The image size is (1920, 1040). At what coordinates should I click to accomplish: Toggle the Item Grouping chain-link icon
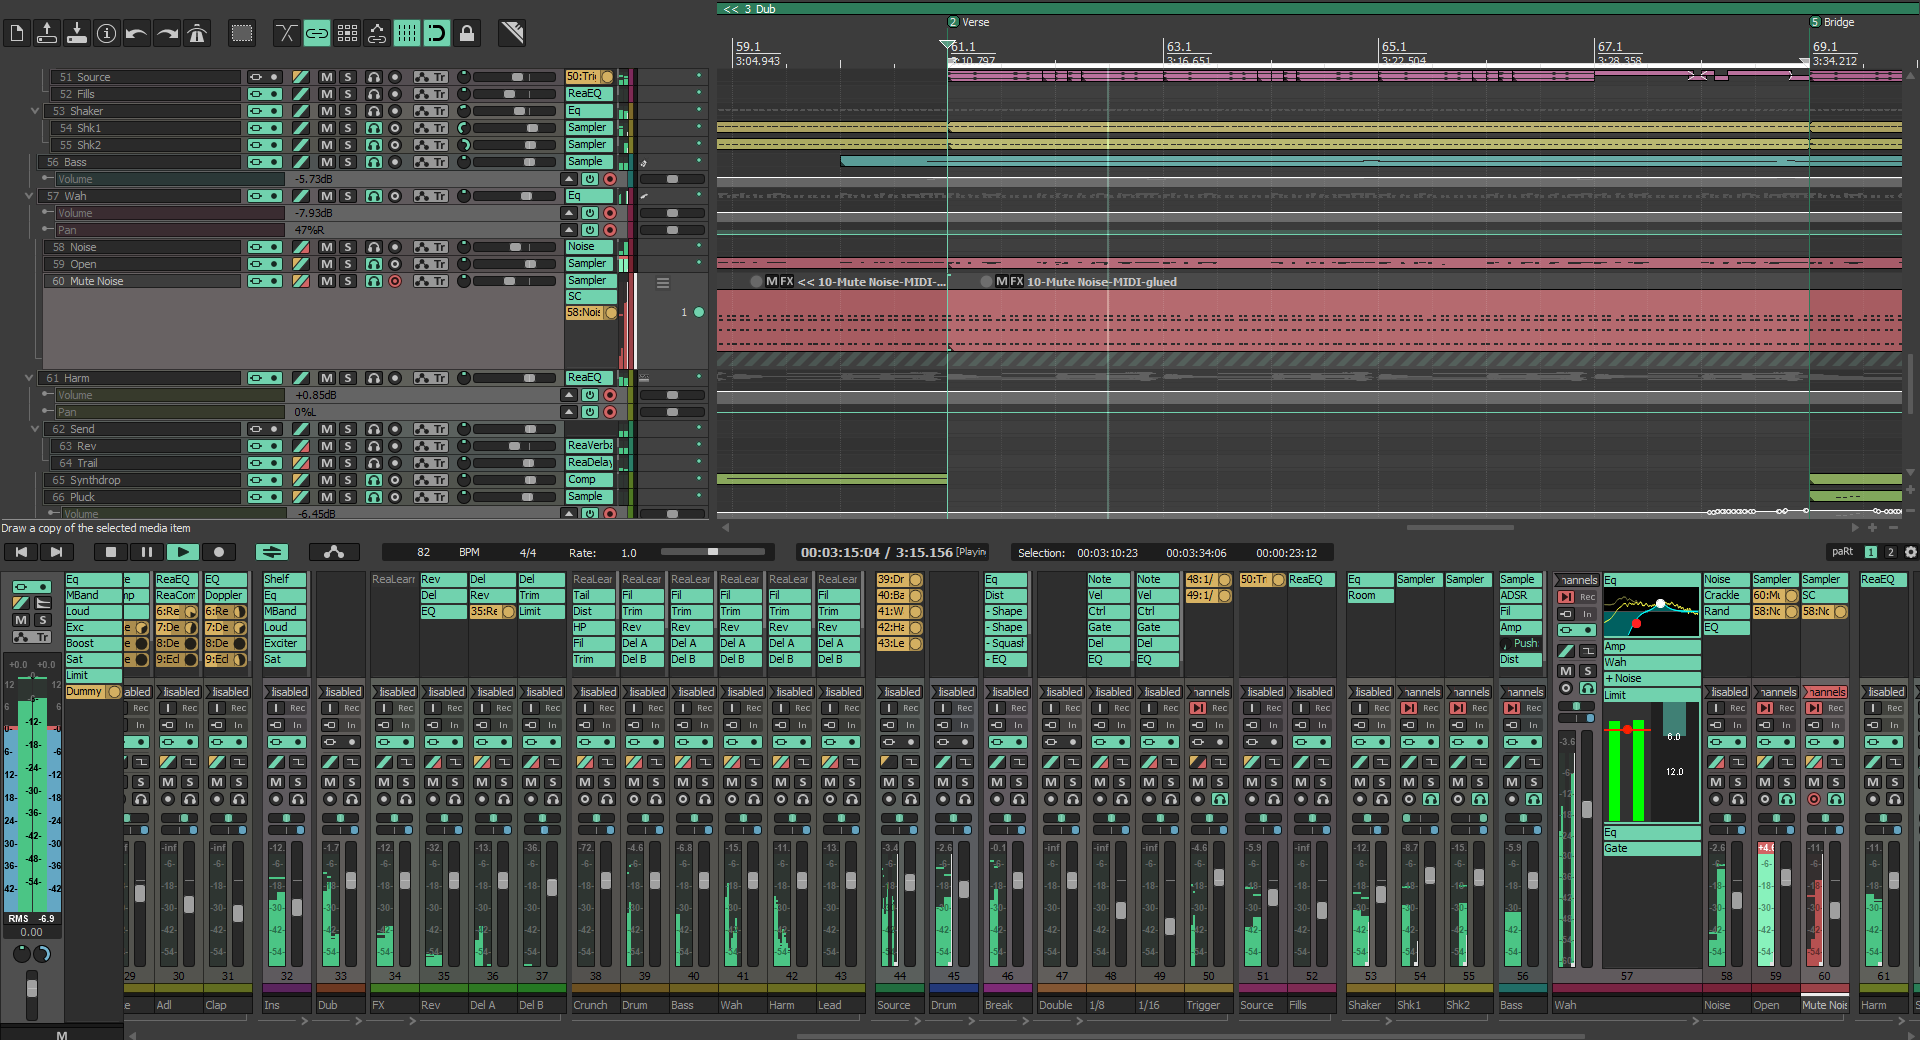click(x=317, y=33)
